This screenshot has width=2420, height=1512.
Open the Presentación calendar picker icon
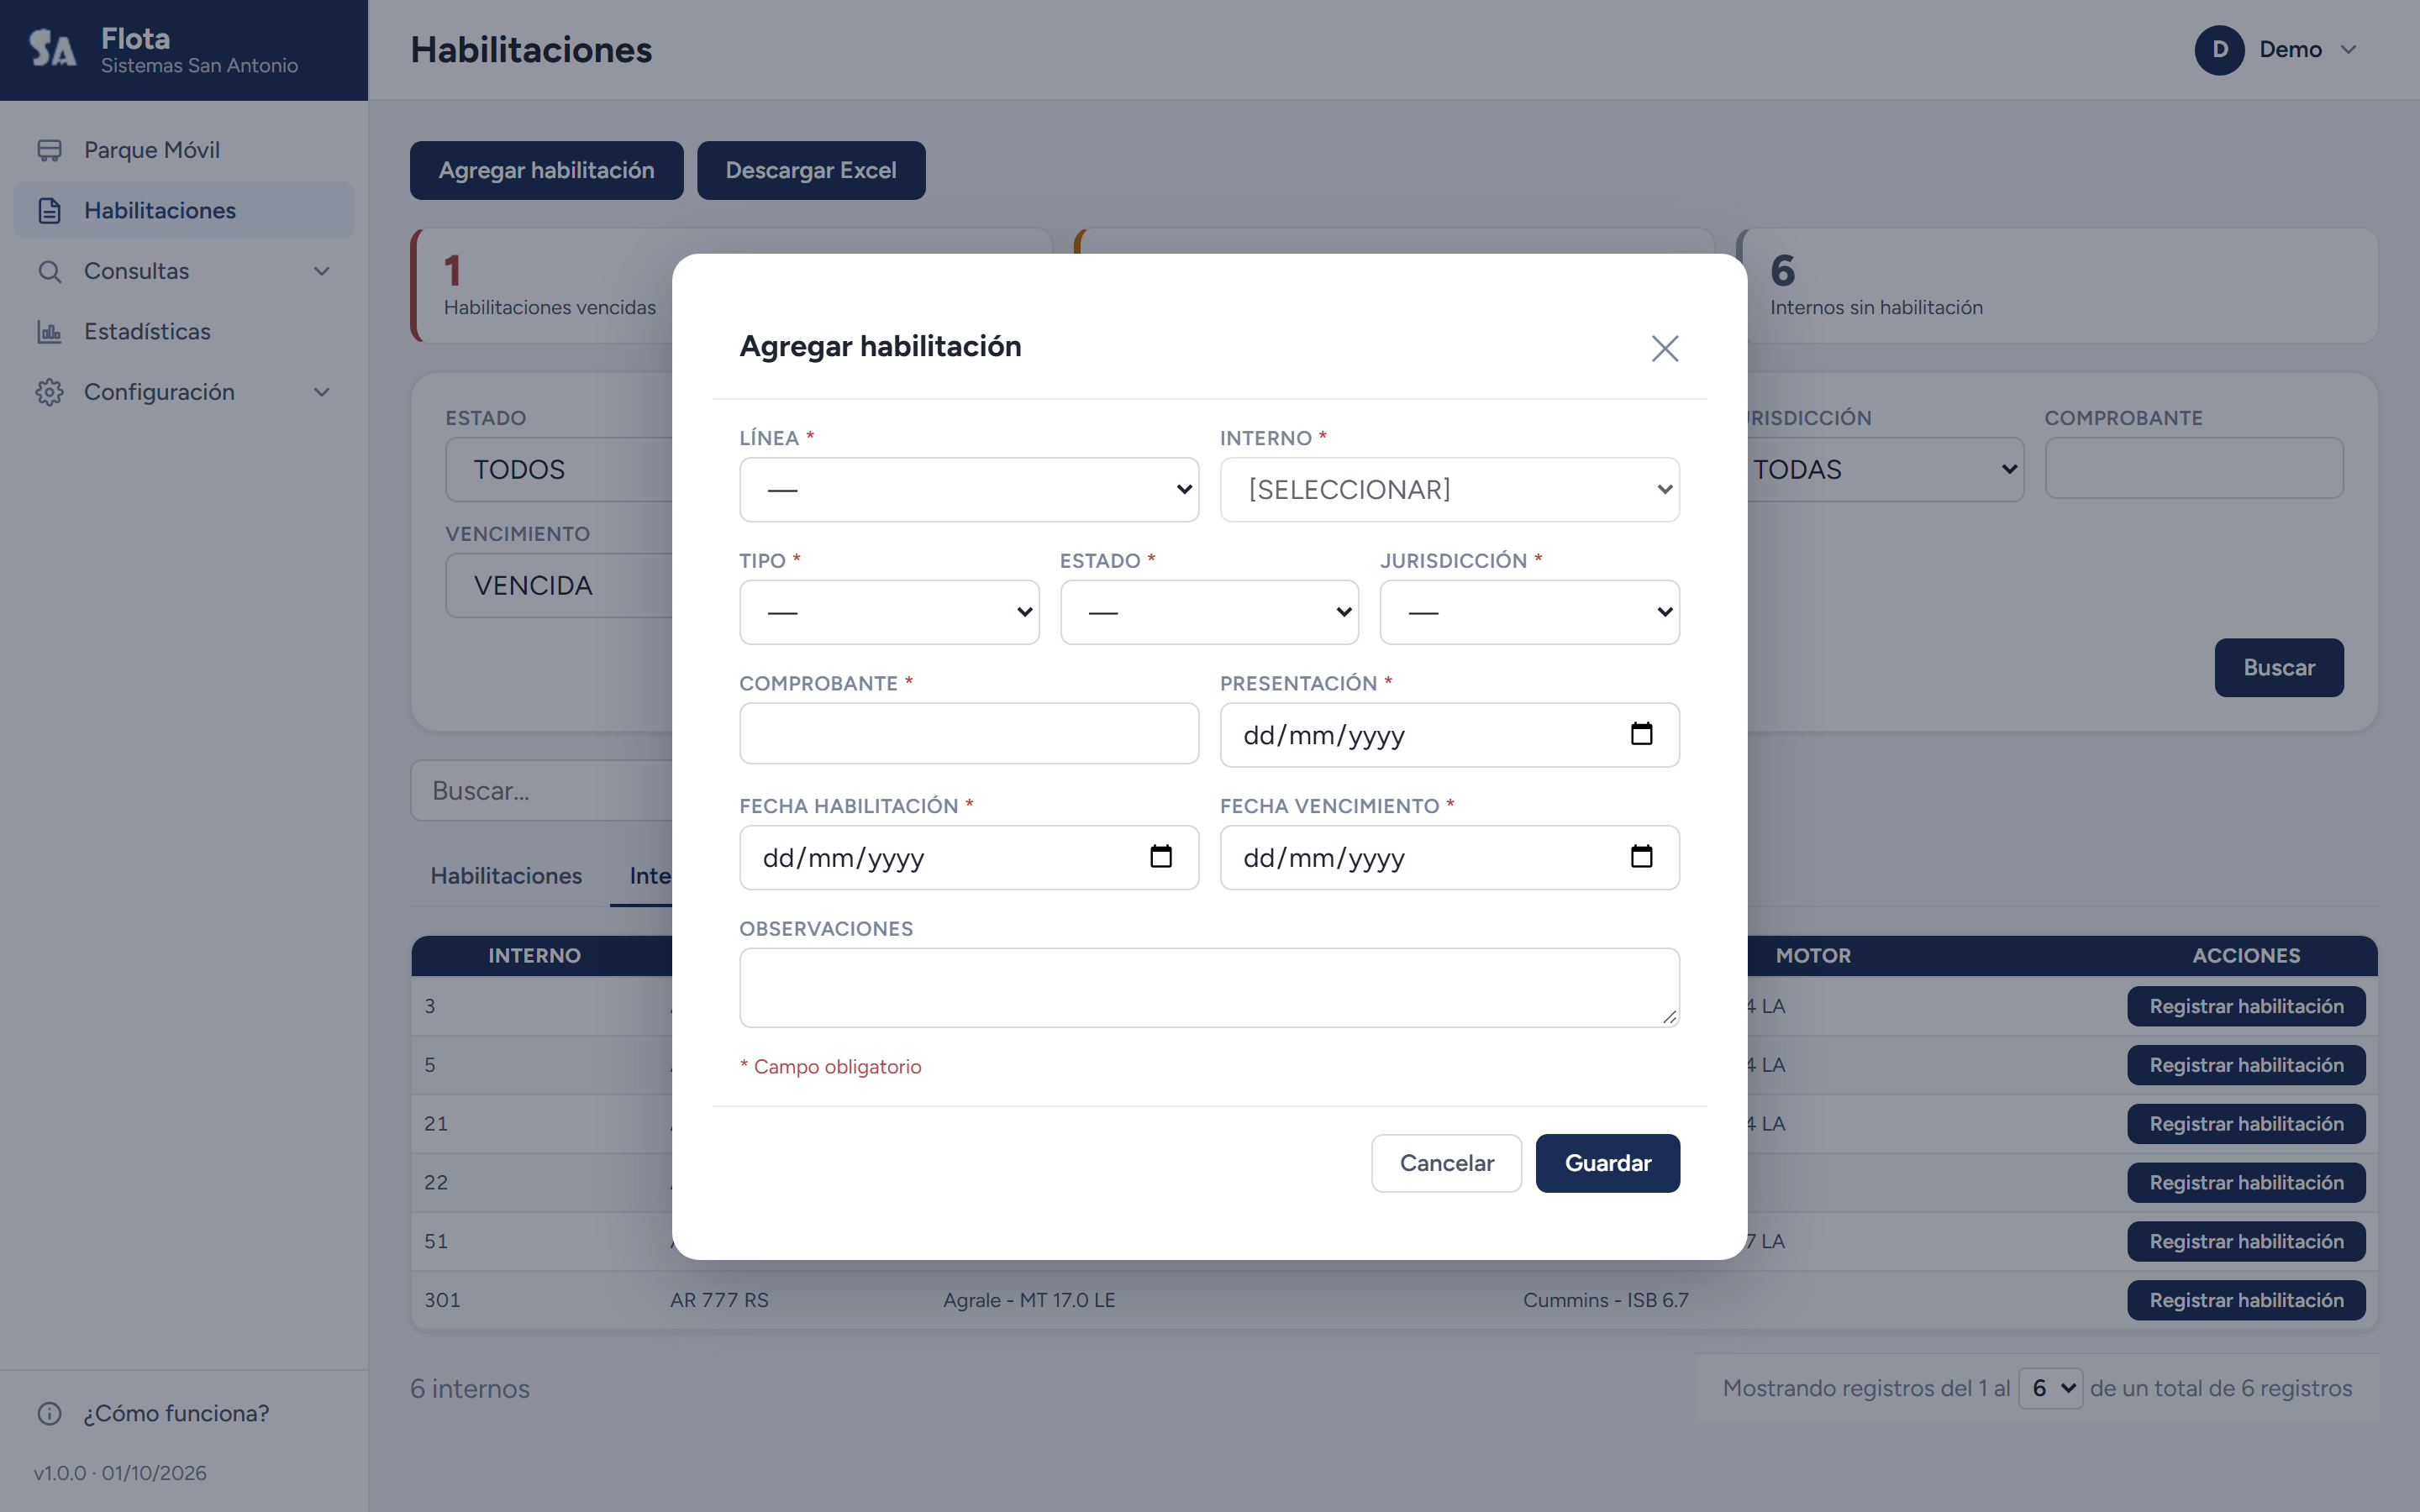tap(1641, 734)
